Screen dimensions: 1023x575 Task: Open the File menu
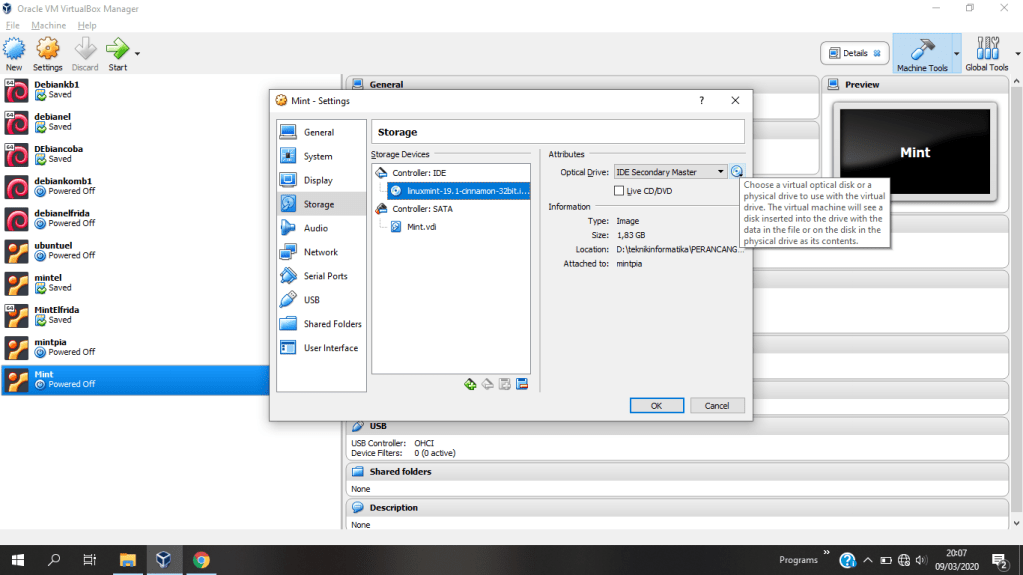pyautogui.click(x=12, y=25)
